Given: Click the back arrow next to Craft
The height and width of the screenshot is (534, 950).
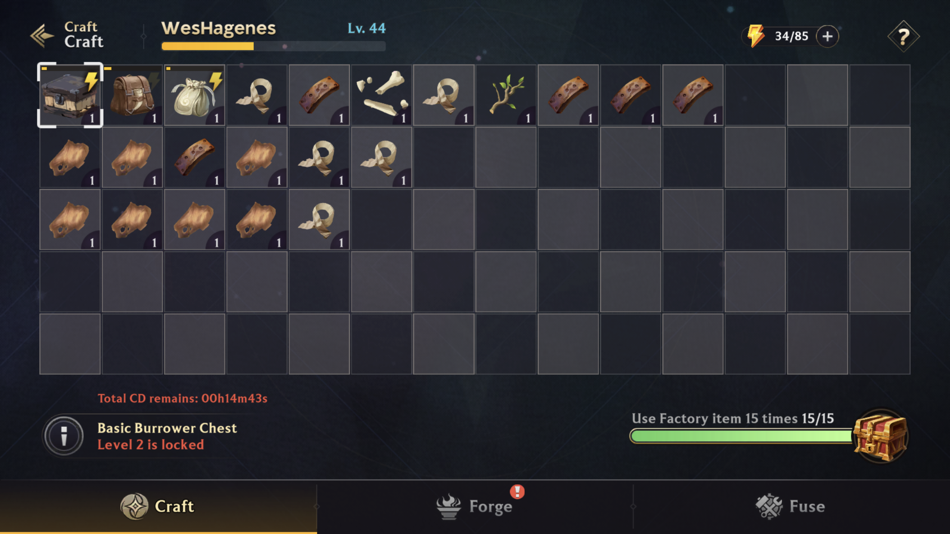Looking at the screenshot, I should [42, 36].
